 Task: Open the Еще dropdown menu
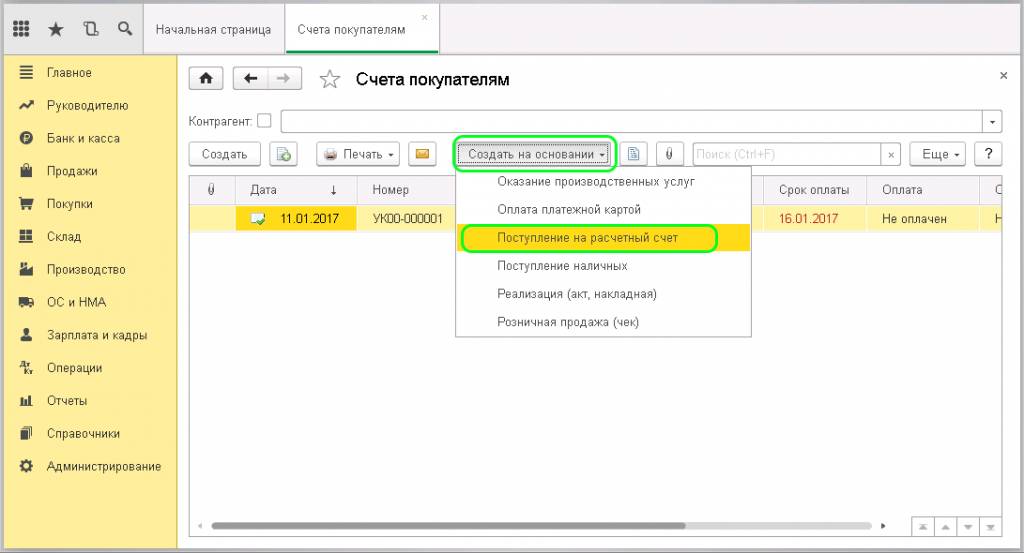point(937,154)
